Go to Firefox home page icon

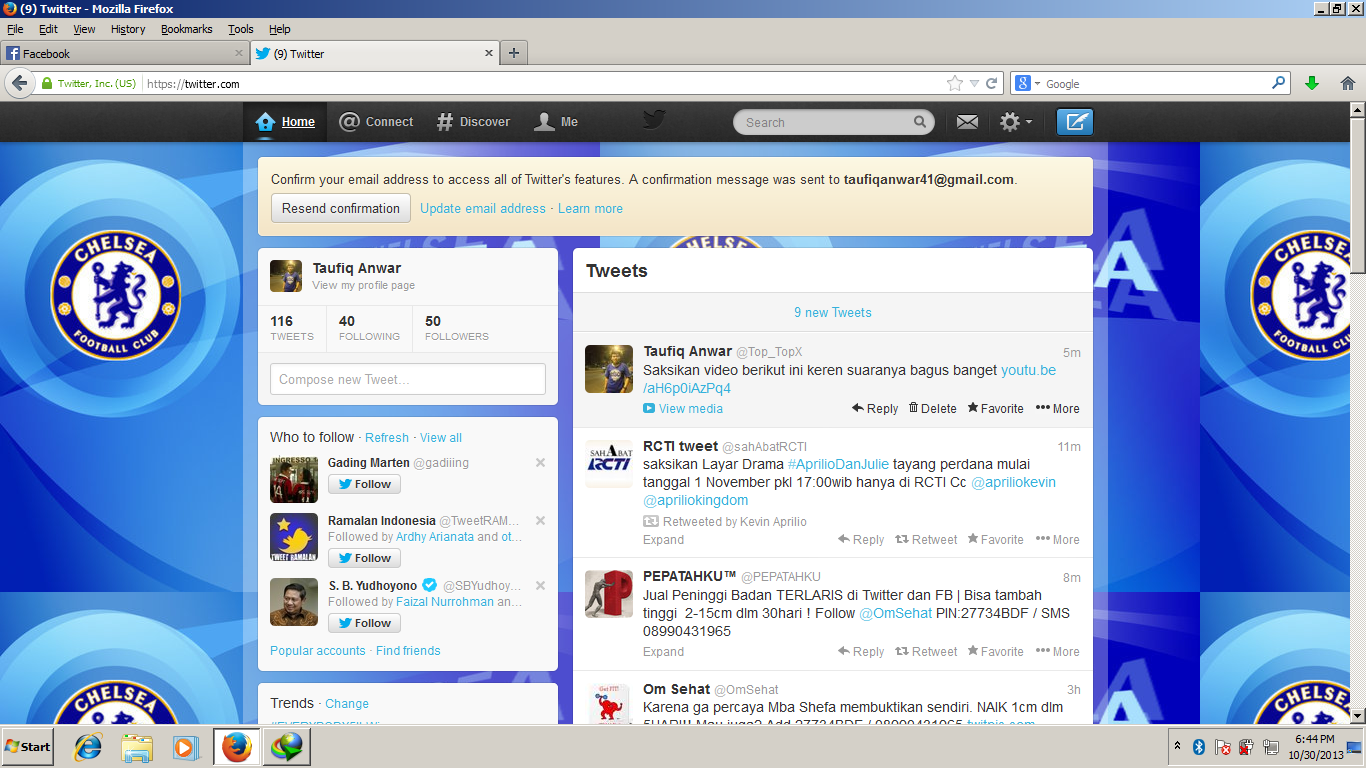(x=1347, y=83)
